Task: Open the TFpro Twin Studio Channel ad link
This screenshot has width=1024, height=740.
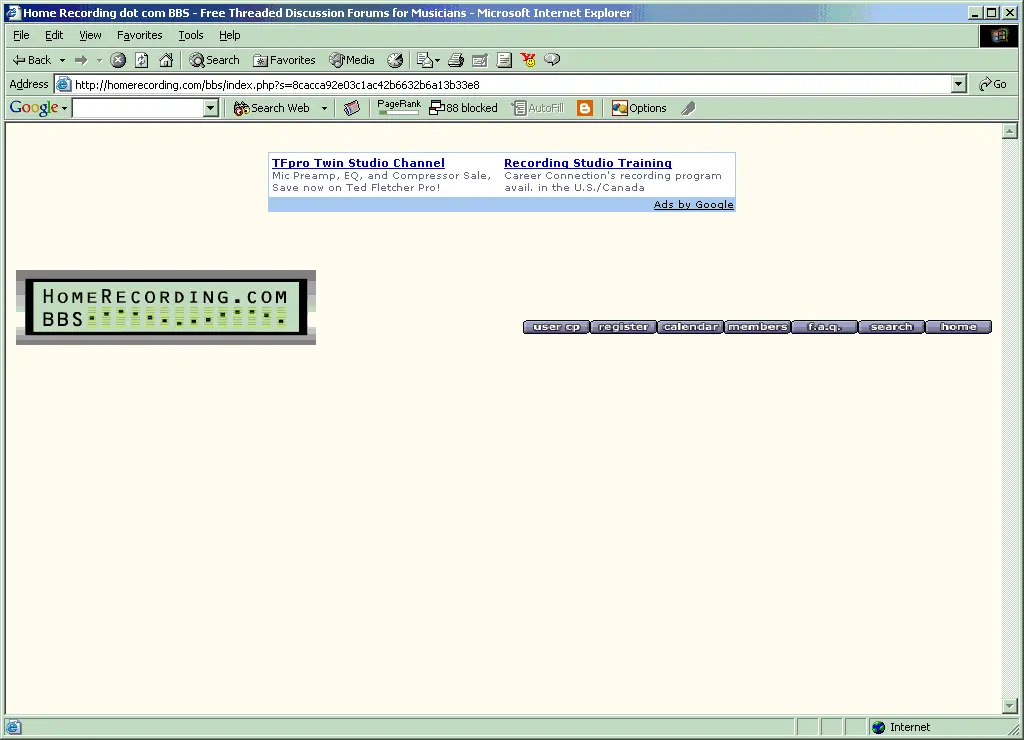Action: tap(358, 163)
